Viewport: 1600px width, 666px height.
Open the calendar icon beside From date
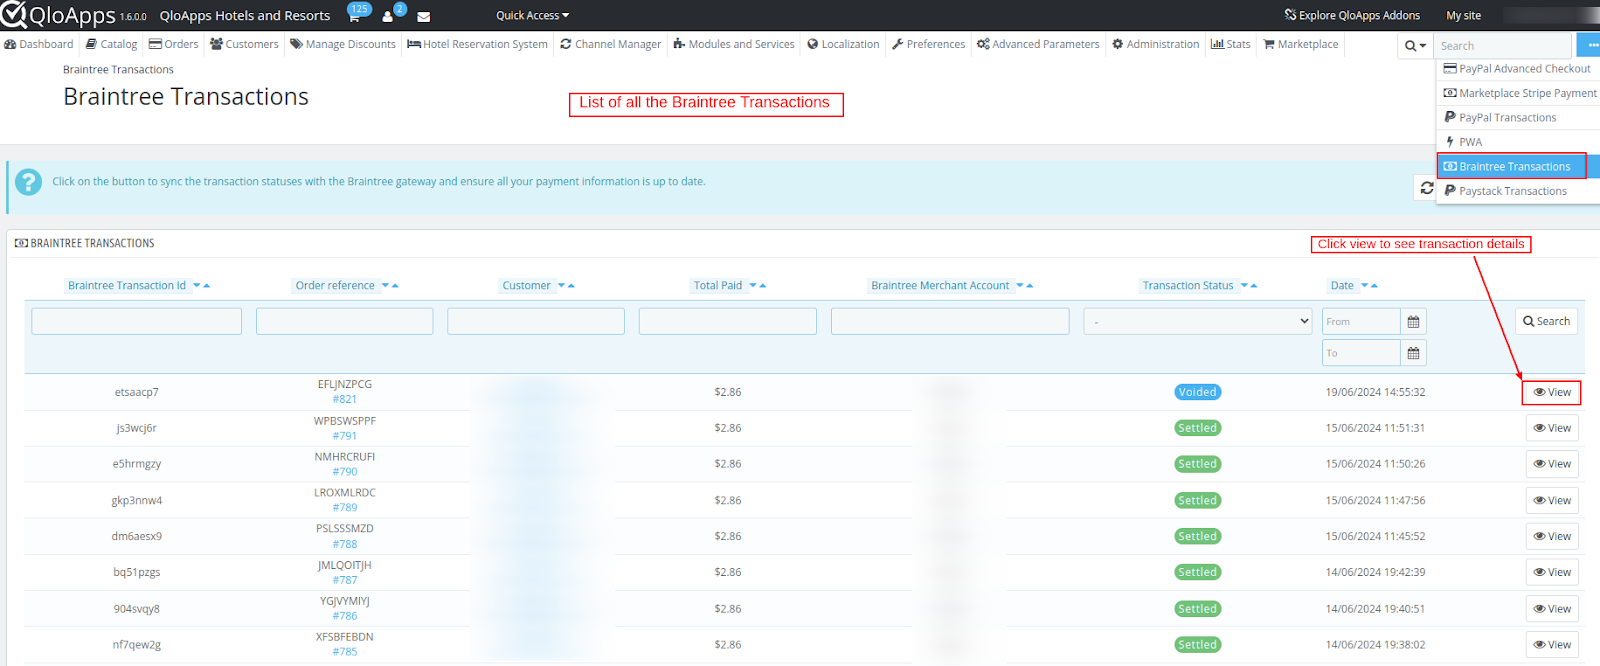tap(1413, 321)
